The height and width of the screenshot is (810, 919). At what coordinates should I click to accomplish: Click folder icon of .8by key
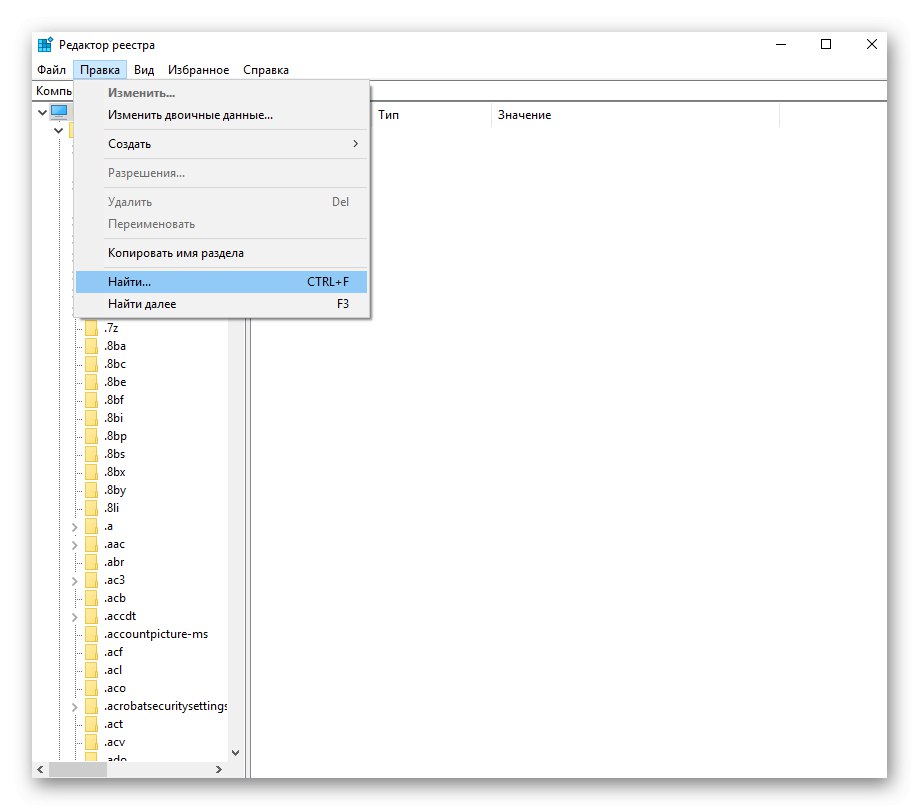pyautogui.click(x=91, y=490)
